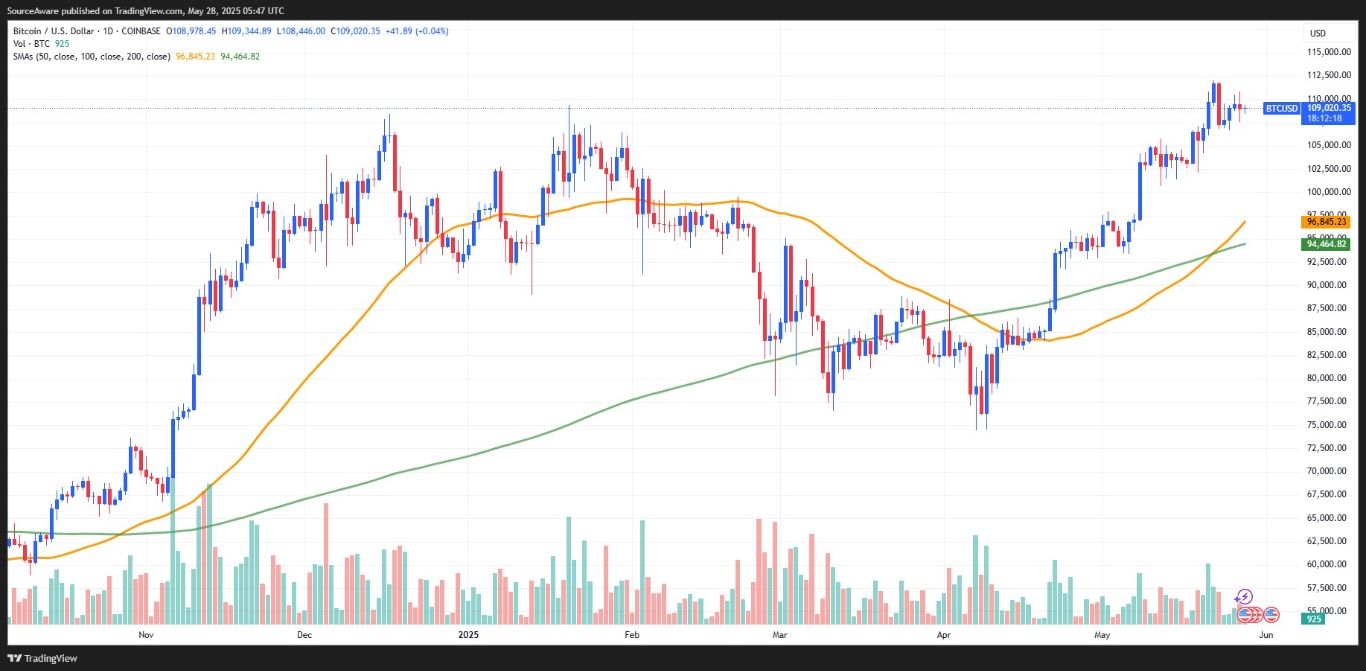
Task: Click the leftmost stacked US flag icon
Action: [x=1246, y=613]
